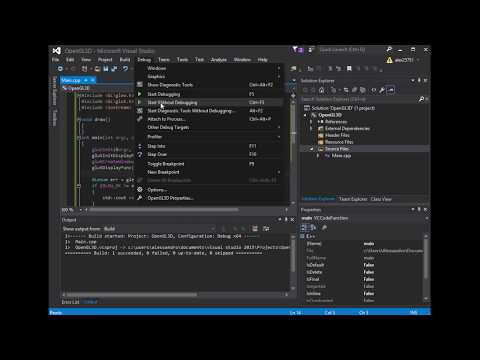Click the warning triangle account icon
The image size is (480, 360).
[389, 60]
